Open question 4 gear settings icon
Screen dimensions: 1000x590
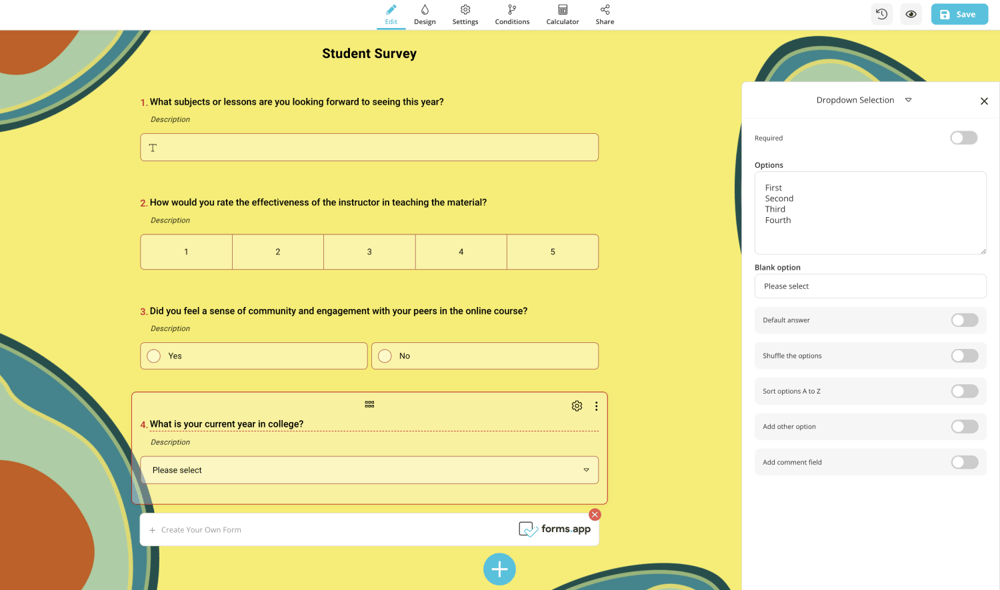pos(577,406)
